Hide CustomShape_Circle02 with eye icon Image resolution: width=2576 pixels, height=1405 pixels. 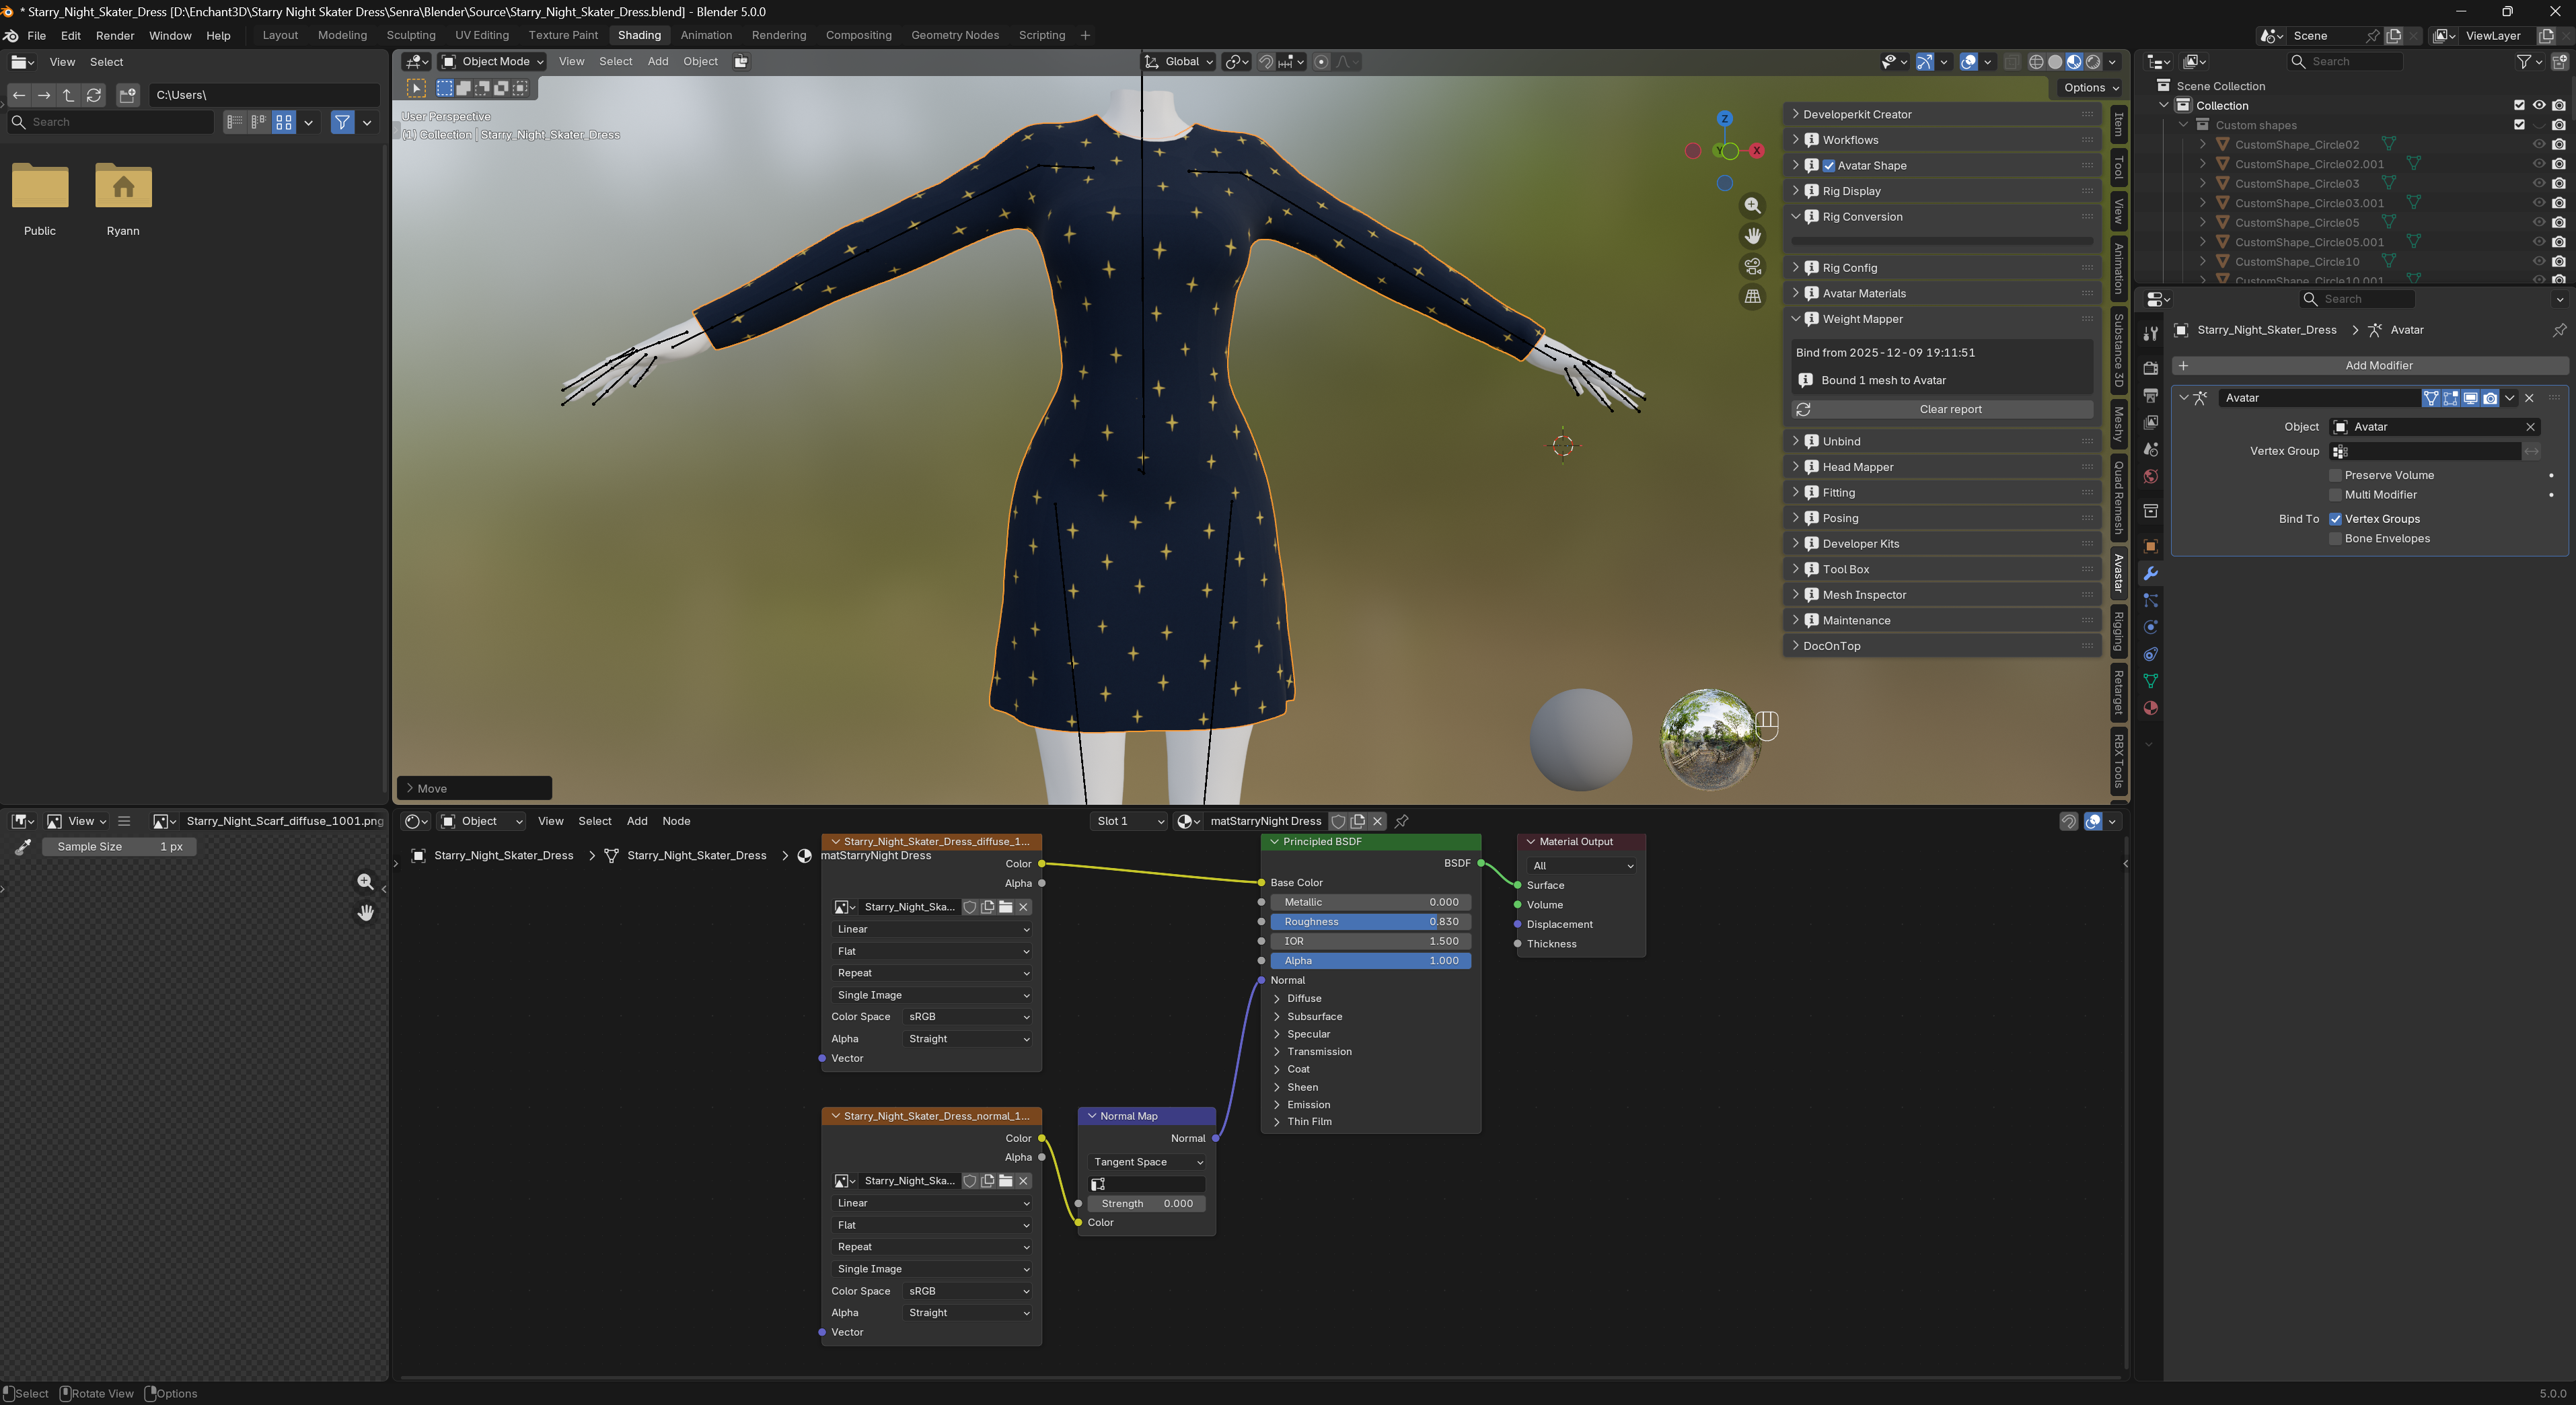pyautogui.click(x=2538, y=144)
